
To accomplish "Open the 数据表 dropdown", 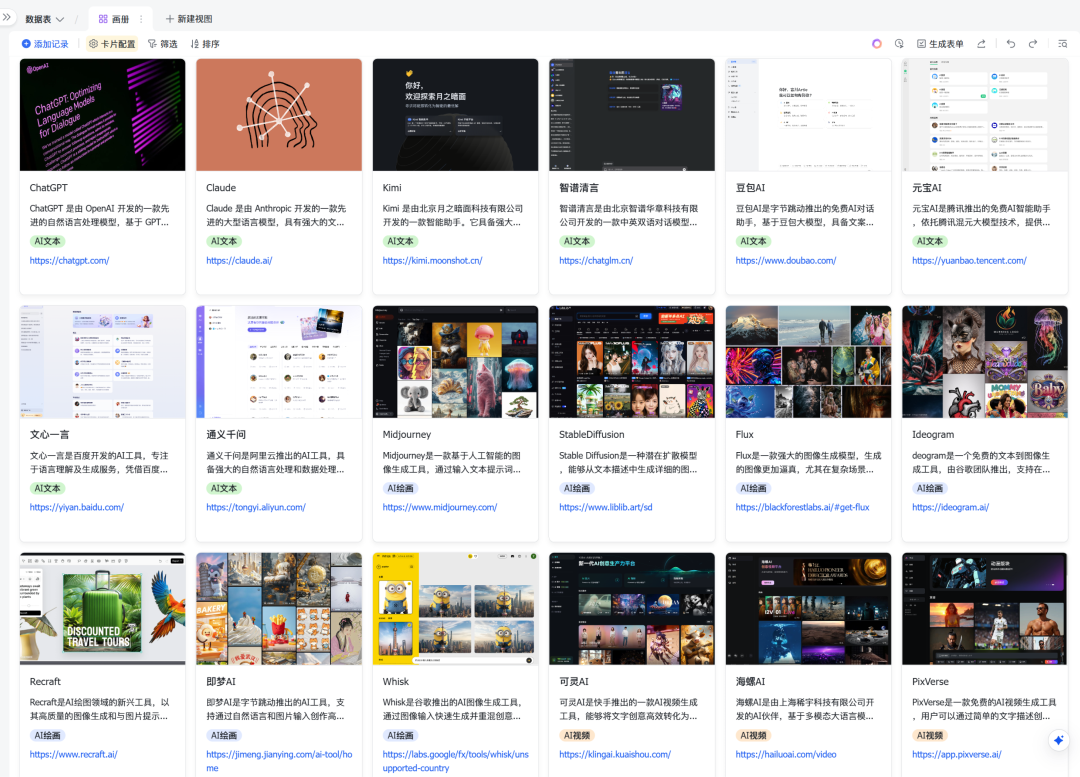I will 45,19.
